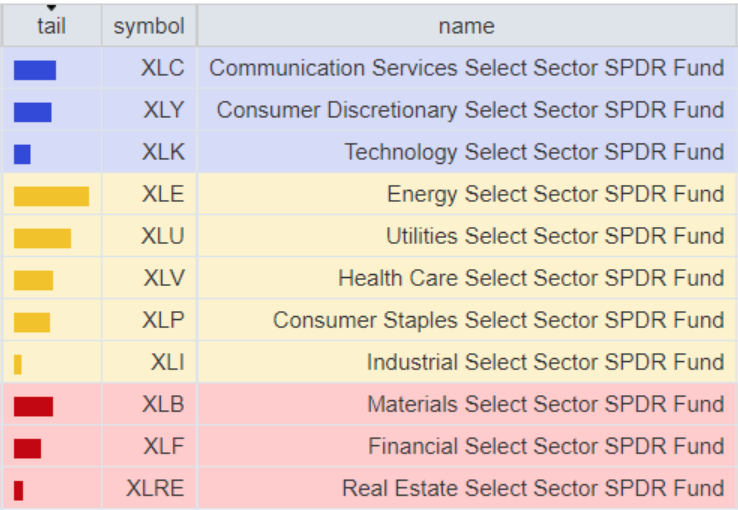This screenshot has width=738, height=510.
Task: Click the tiny red tail bar for XLRE
Action: pos(18,489)
